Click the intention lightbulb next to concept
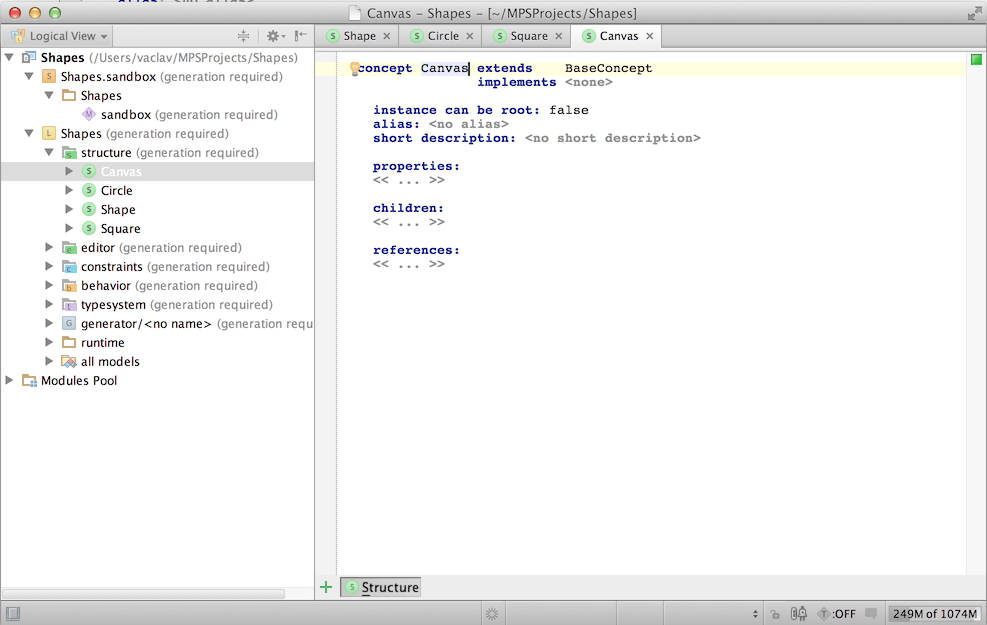The image size is (987, 625). (x=354, y=69)
